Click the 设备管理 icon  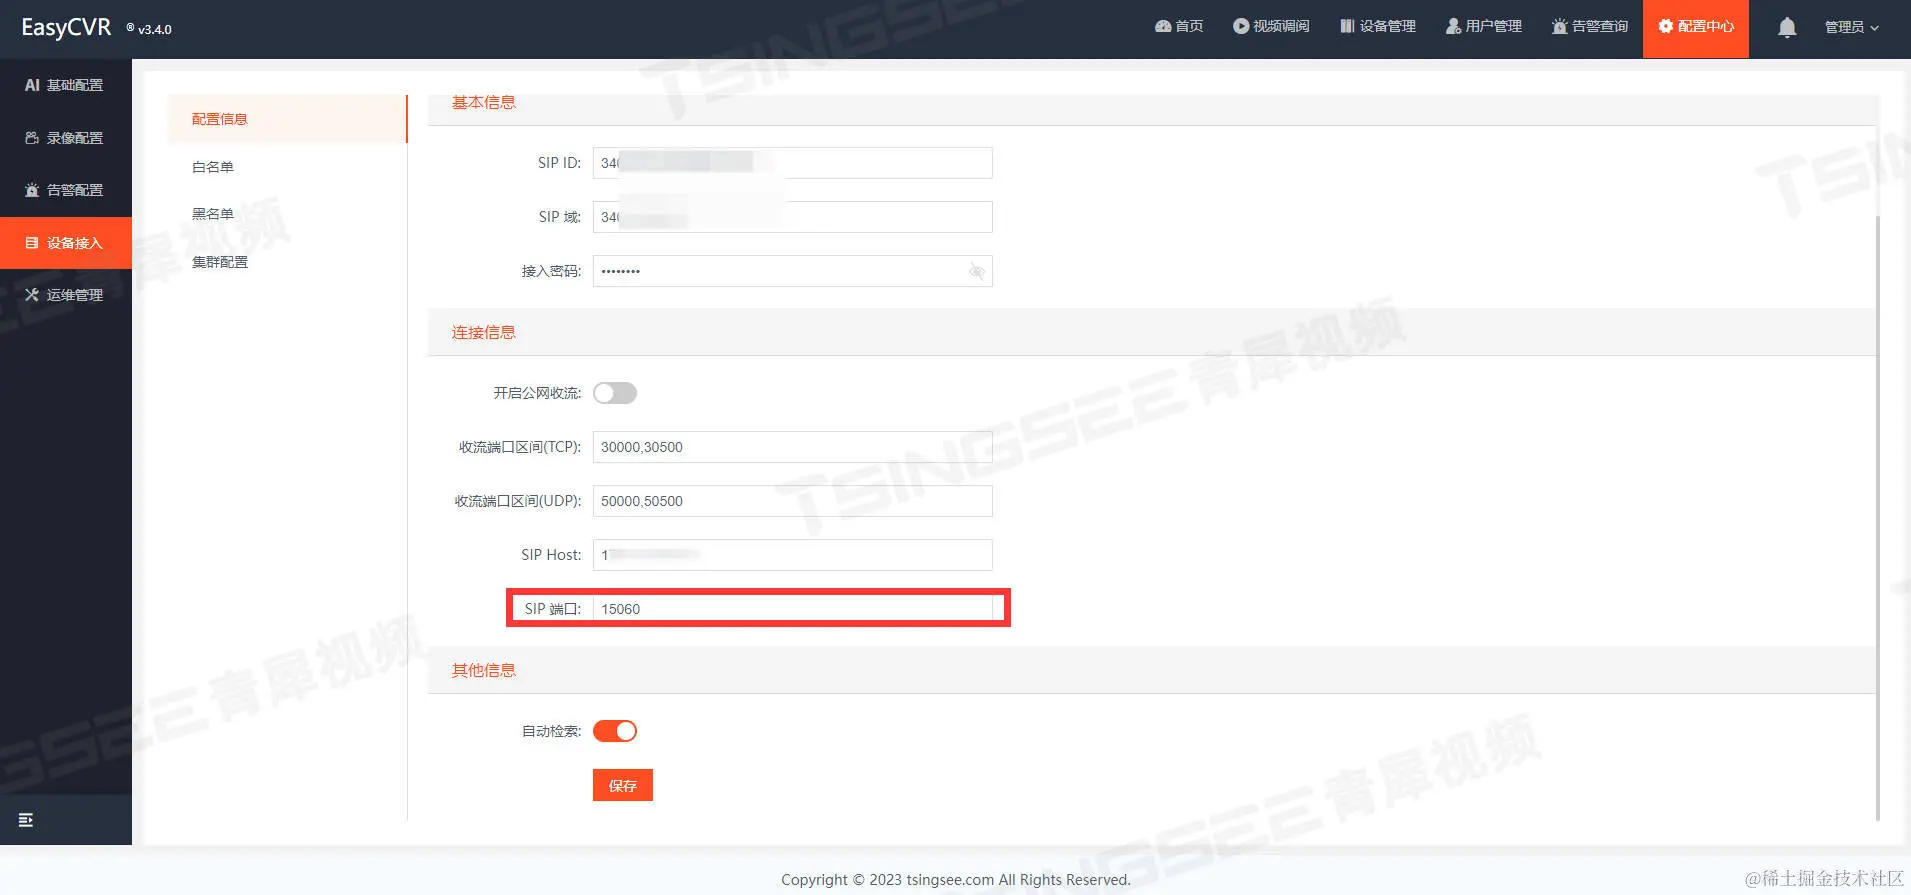[x=1347, y=26]
